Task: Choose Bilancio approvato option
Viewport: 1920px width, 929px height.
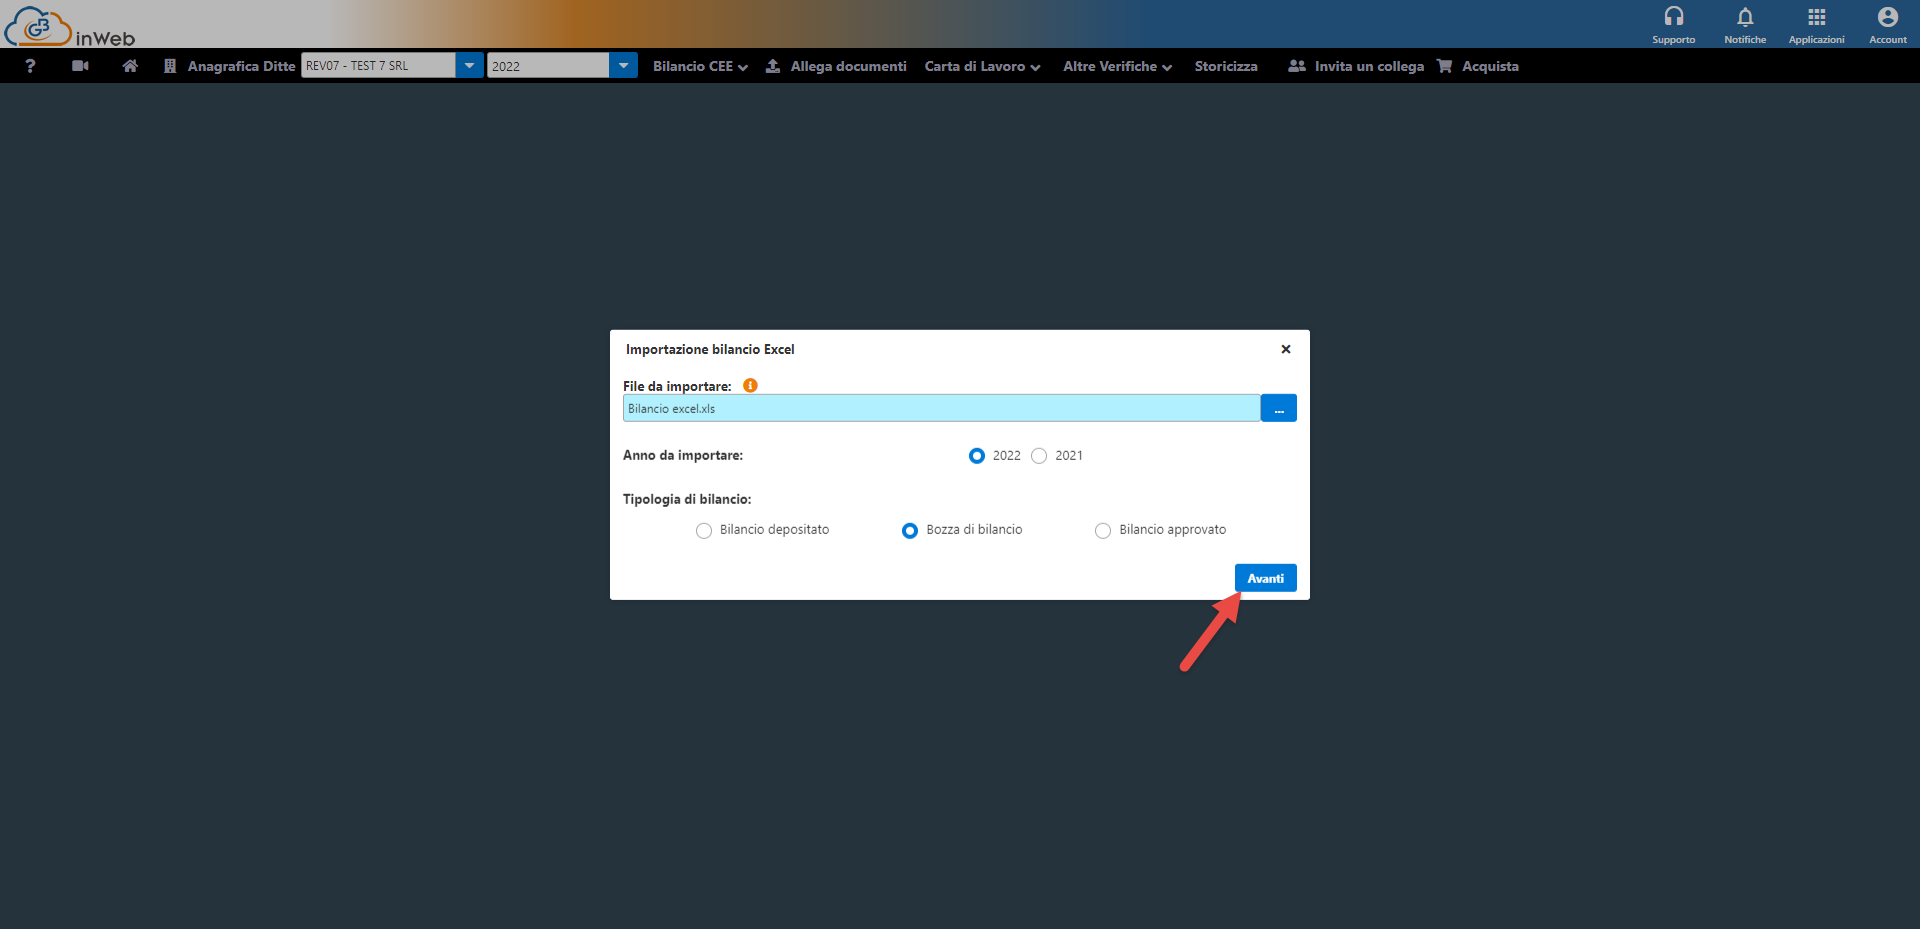Action: 1103,531
